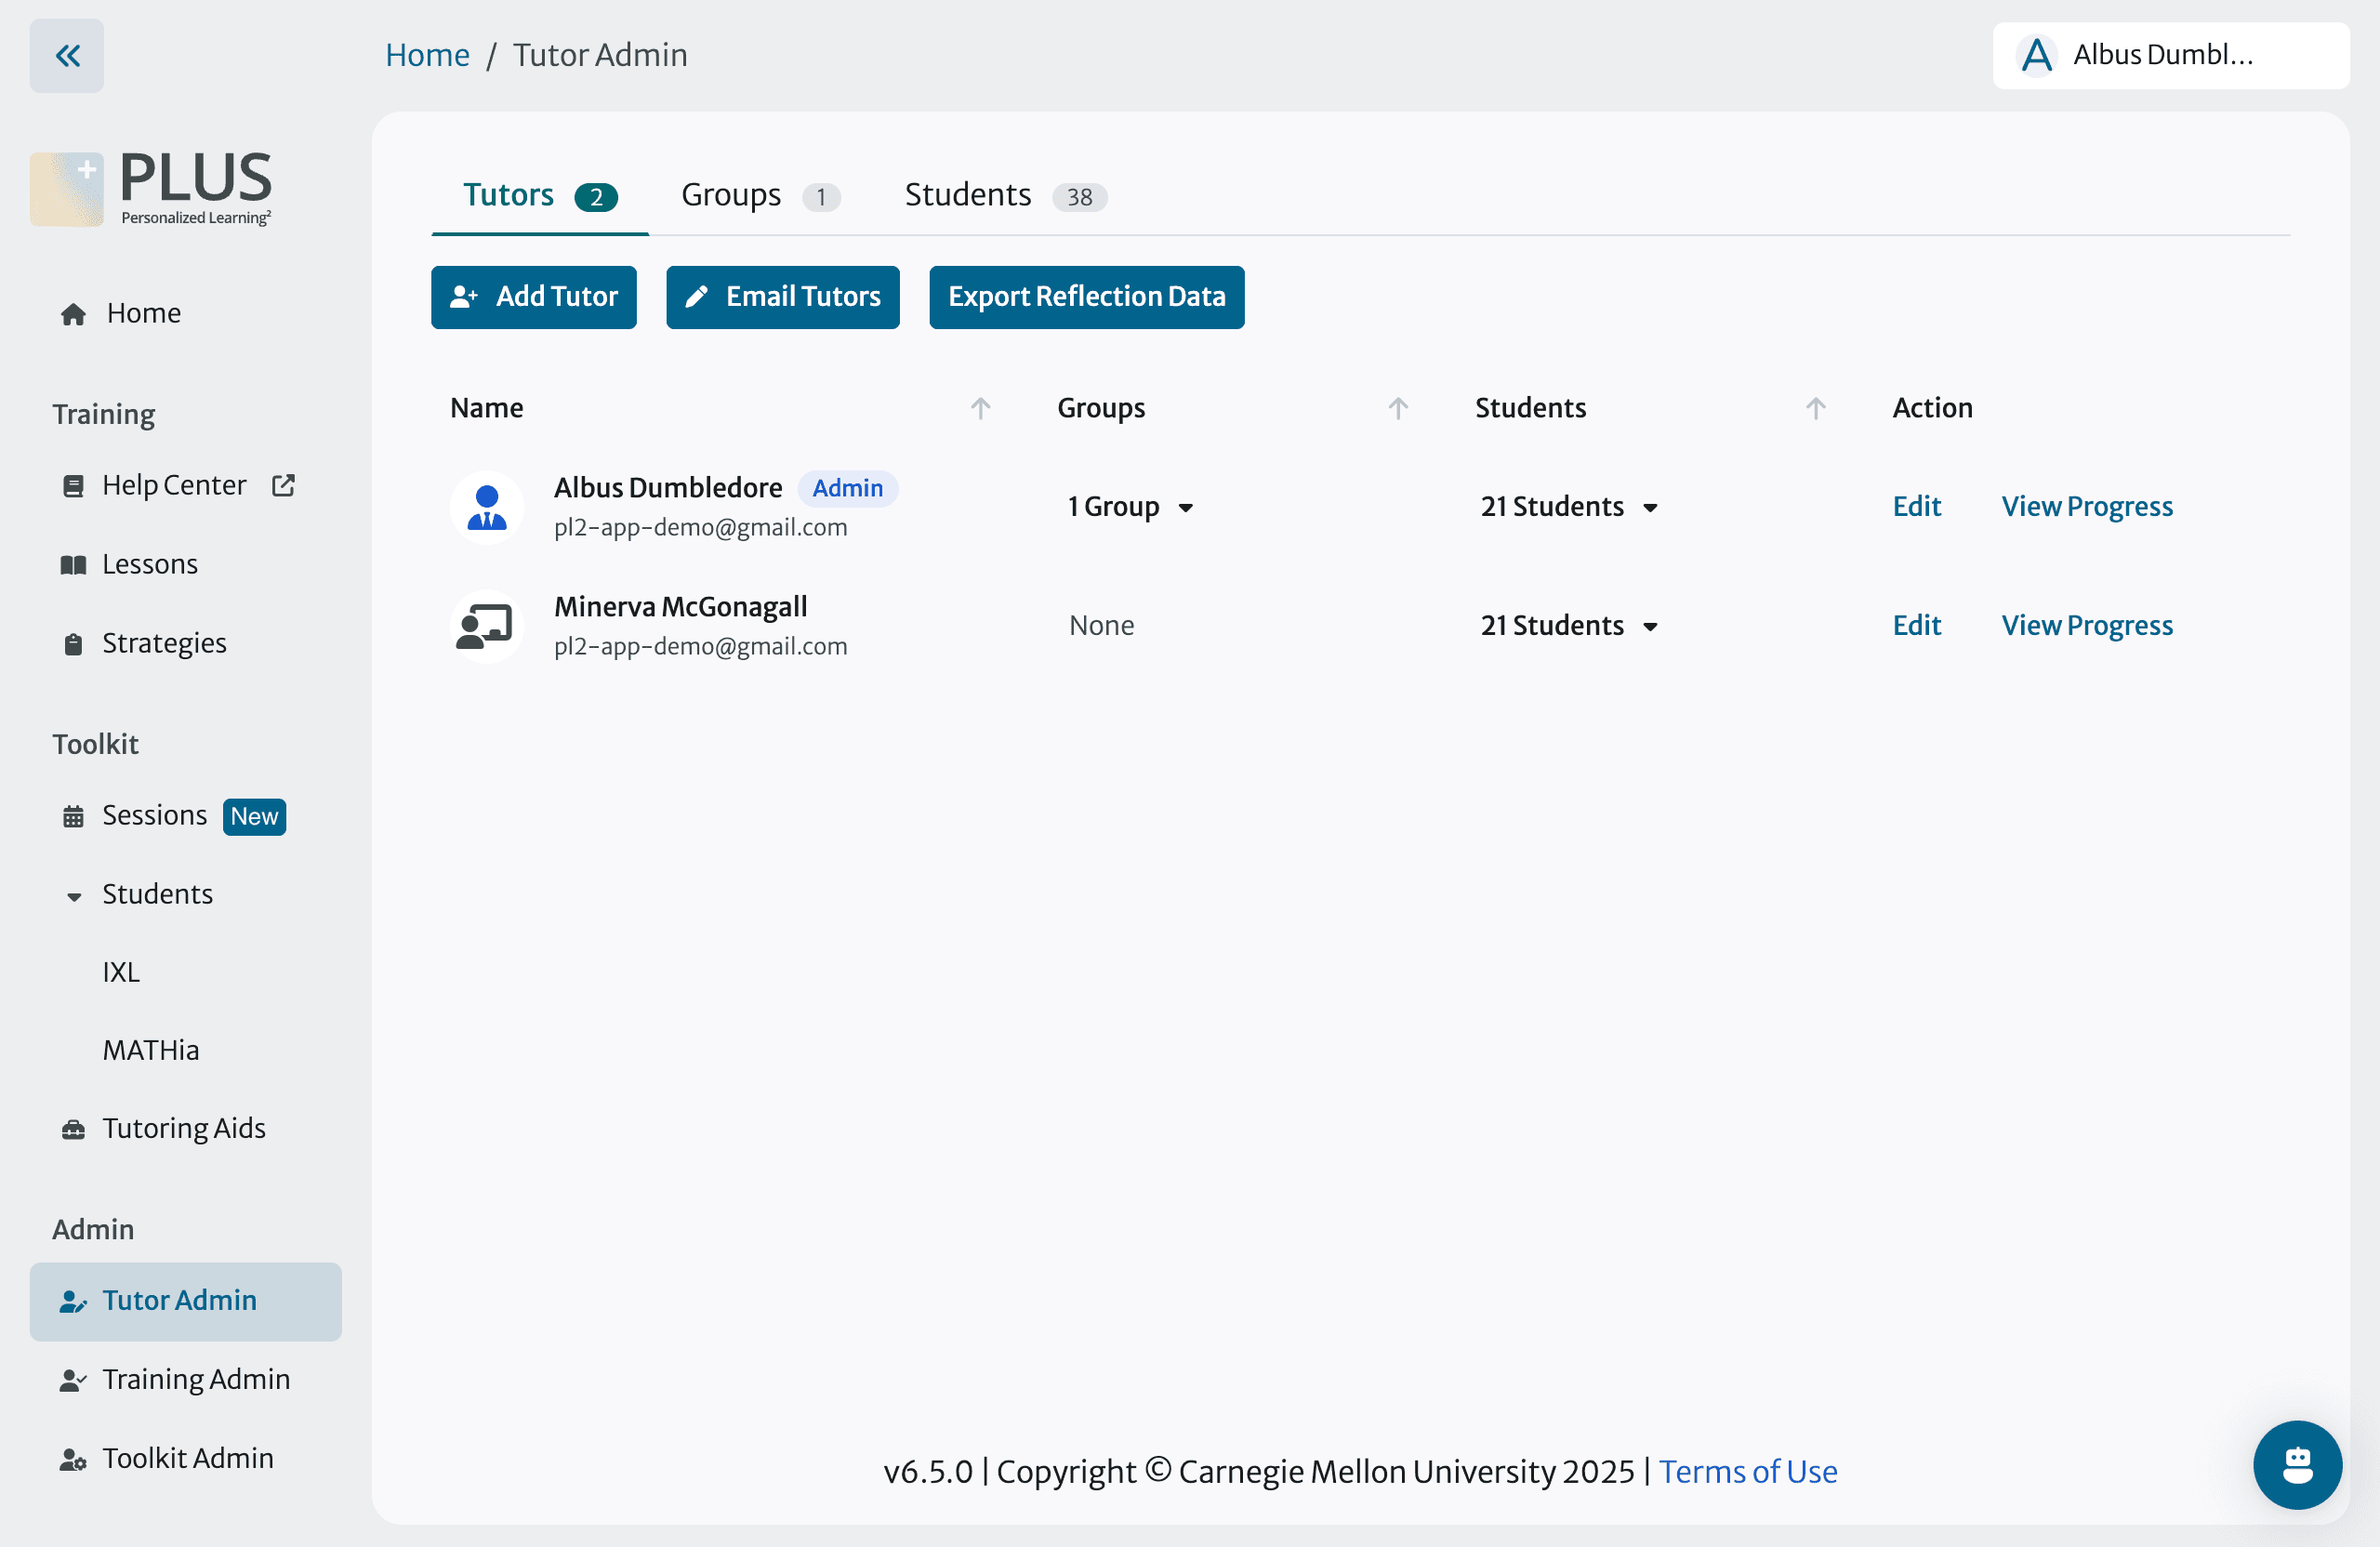Collapse the sidebar with double-chevron icon
The height and width of the screenshot is (1547, 2380).
pos(67,56)
